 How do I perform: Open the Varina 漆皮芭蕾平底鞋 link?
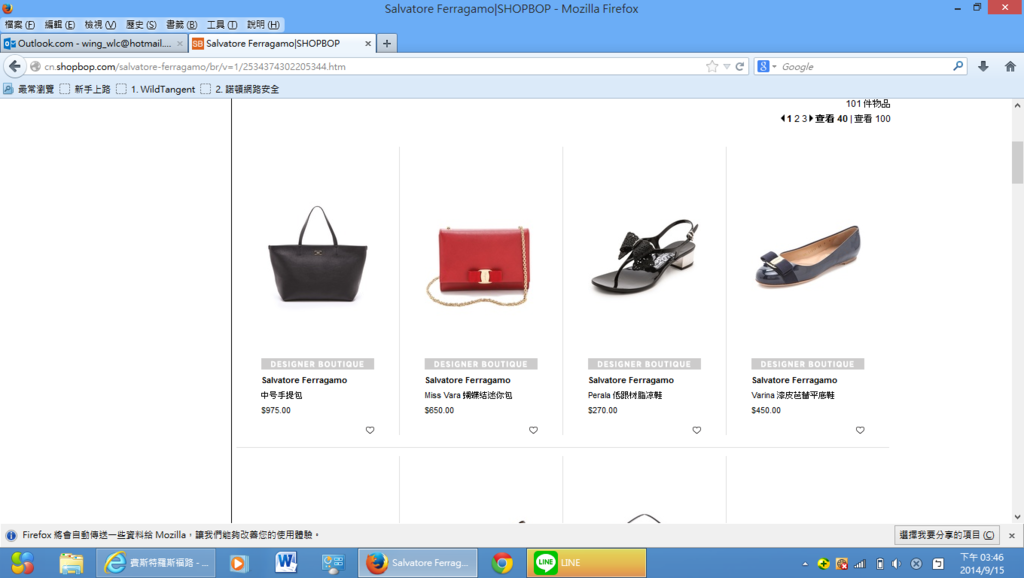tap(793, 395)
